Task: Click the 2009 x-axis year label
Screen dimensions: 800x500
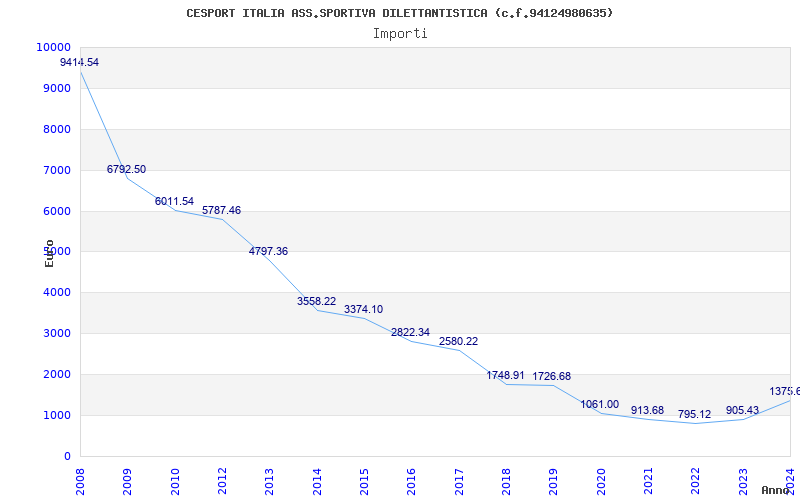Action: click(127, 481)
